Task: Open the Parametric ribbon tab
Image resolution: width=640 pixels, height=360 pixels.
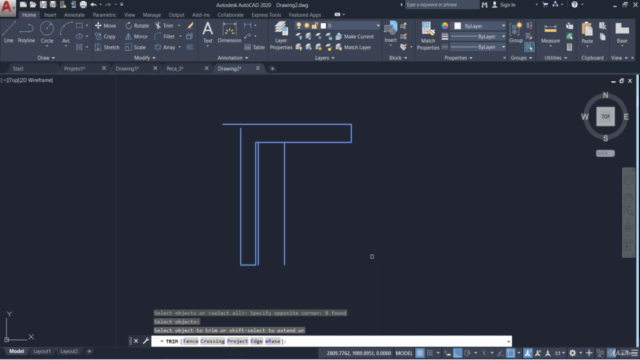Action: pyautogui.click(x=104, y=15)
